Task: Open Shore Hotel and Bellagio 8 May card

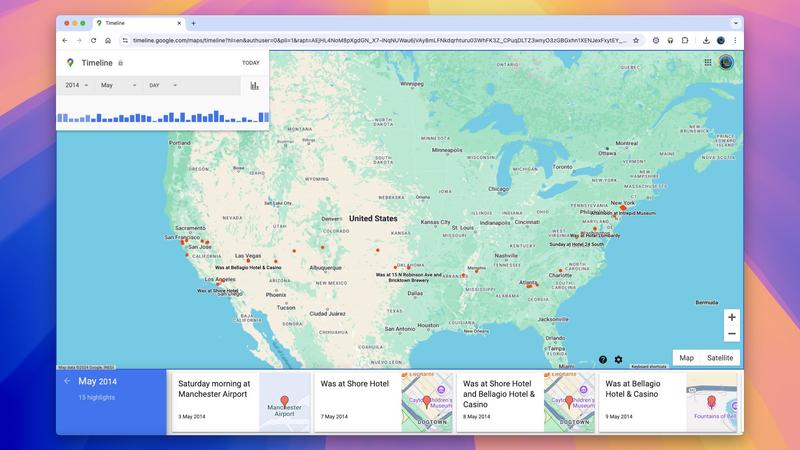Action: click(x=526, y=403)
